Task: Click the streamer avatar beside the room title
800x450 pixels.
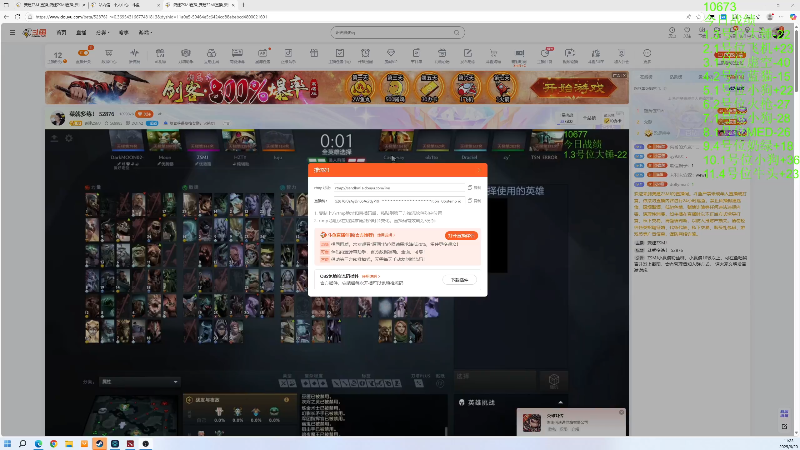Action: 58,118
